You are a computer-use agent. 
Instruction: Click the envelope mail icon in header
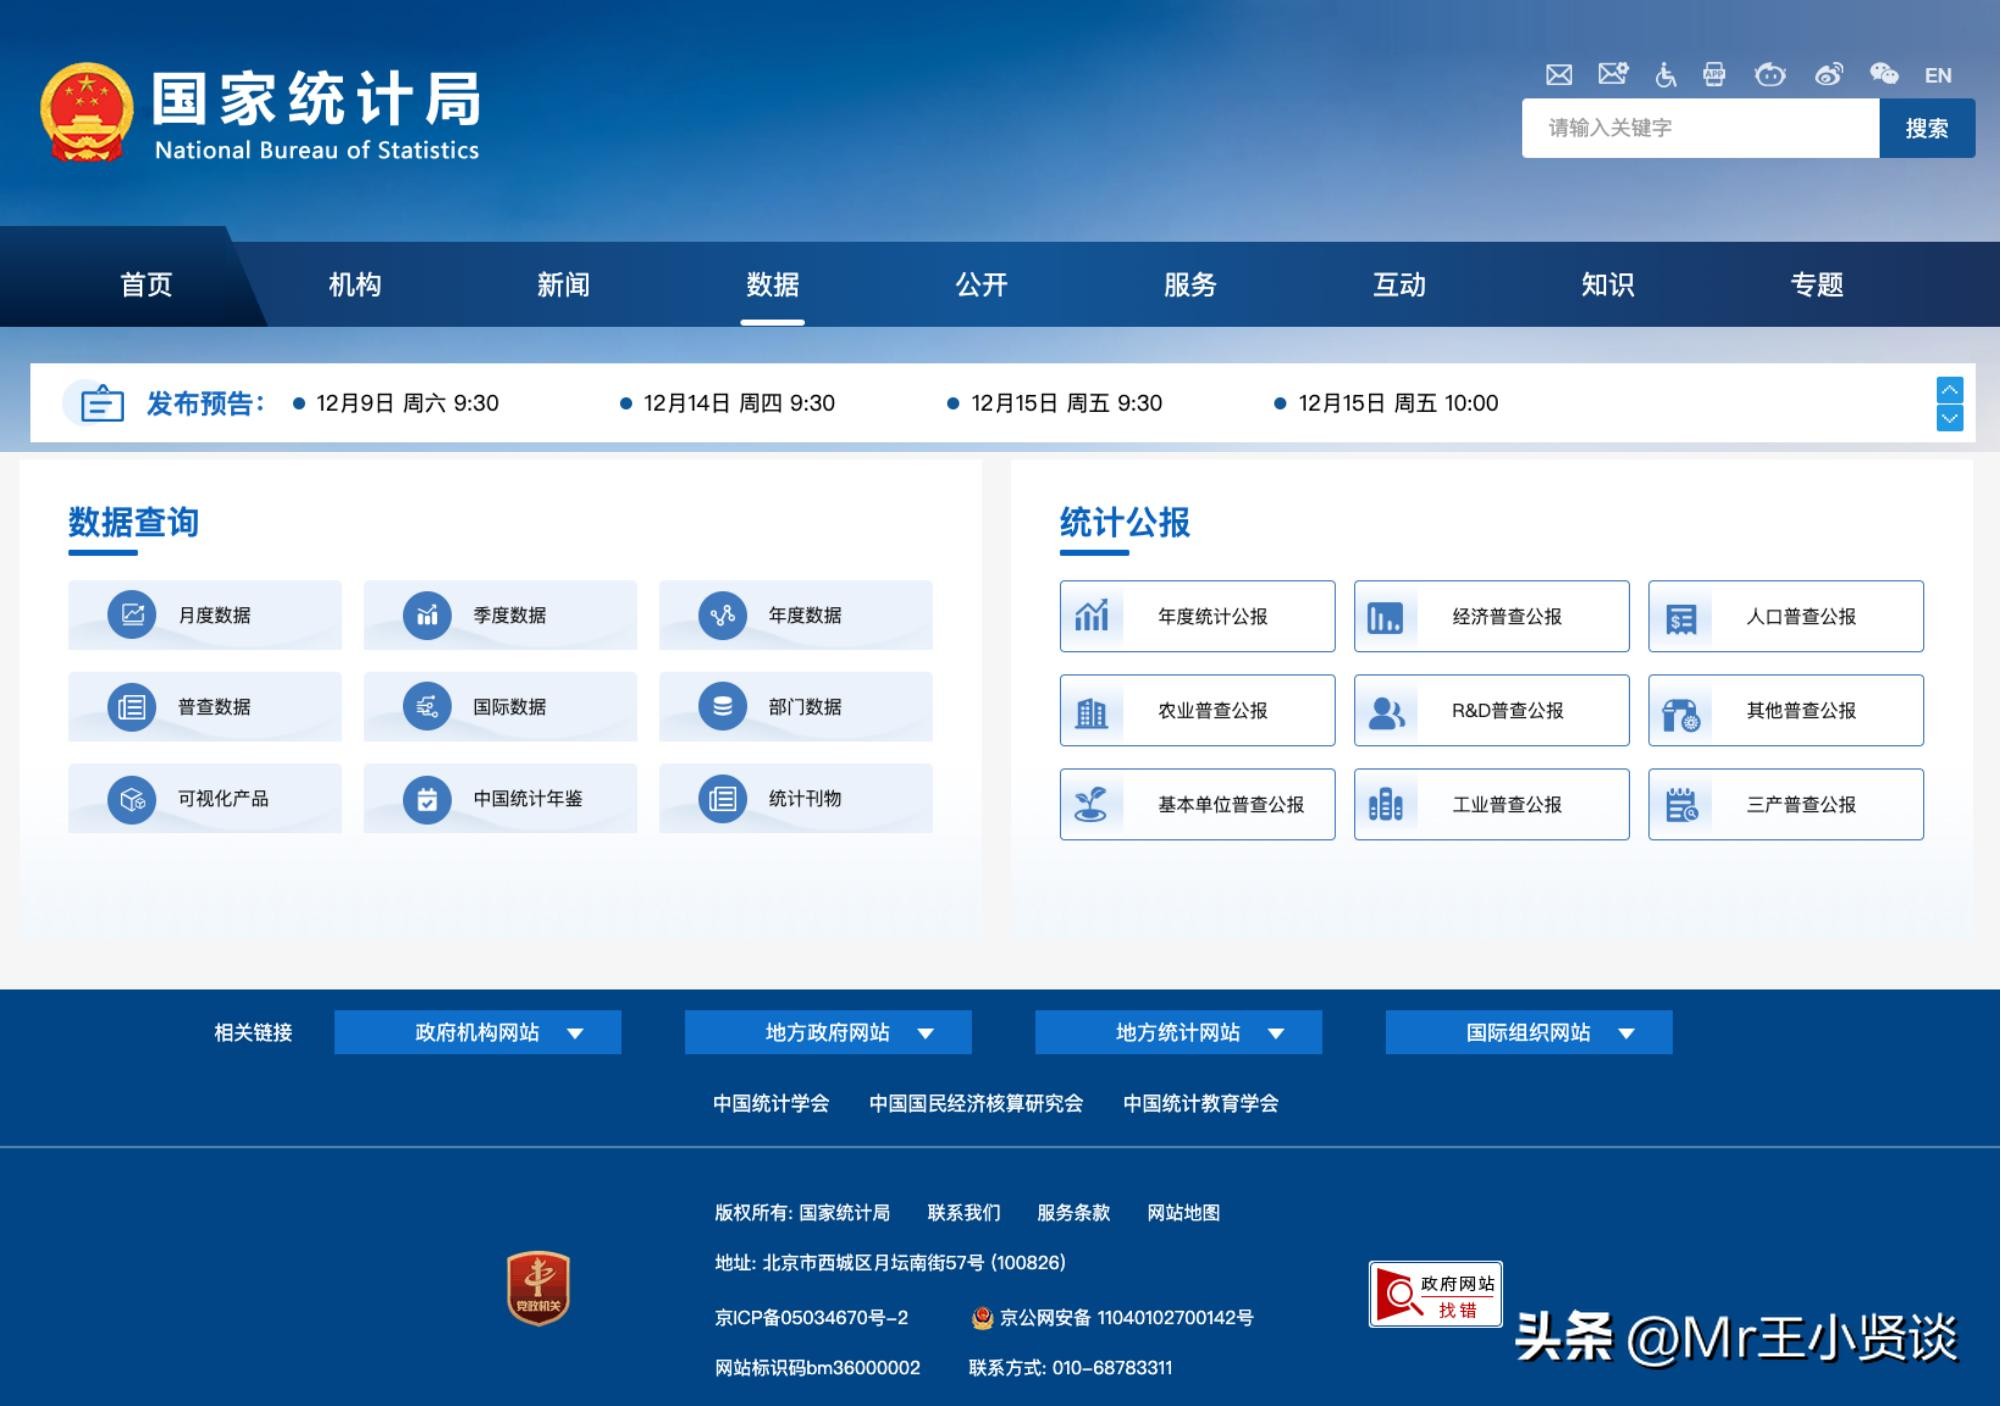tap(1558, 75)
